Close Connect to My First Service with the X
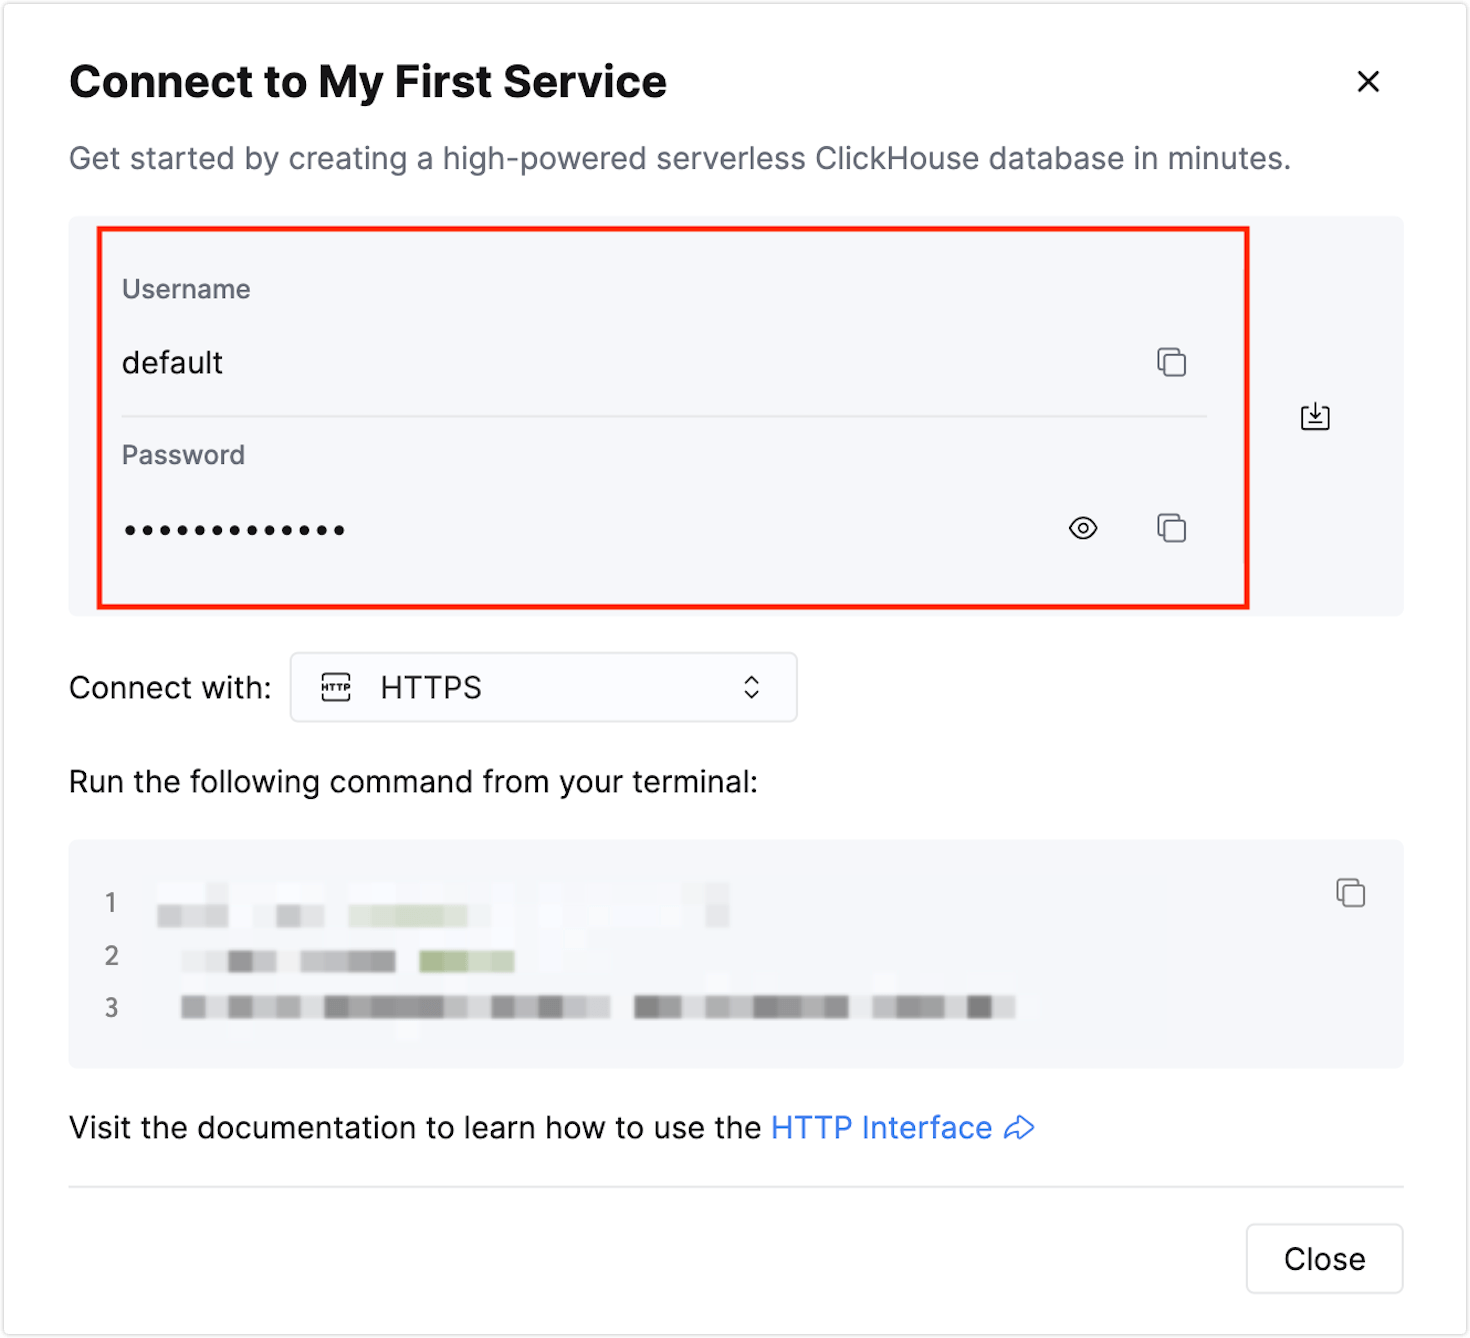The width and height of the screenshot is (1470, 1338). pos(1368,81)
